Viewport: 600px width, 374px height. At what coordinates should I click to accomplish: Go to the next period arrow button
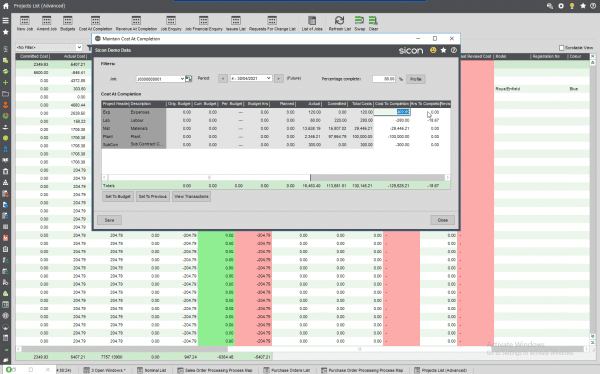coord(279,78)
